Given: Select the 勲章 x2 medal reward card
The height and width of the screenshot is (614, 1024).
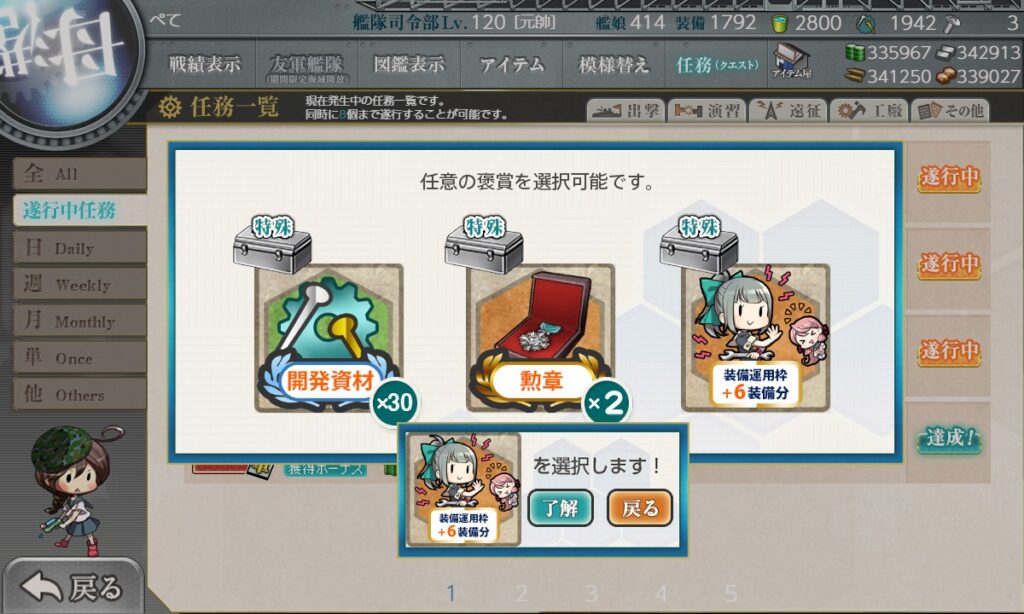Looking at the screenshot, I should coord(541,338).
